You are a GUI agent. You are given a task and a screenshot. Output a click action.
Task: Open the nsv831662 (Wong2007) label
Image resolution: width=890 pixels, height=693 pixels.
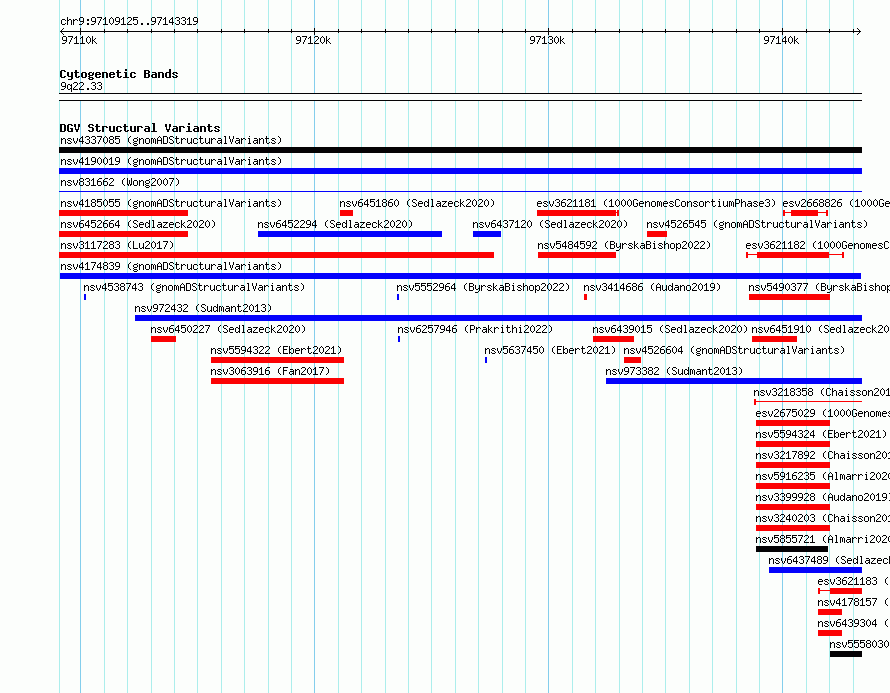pos(120,182)
